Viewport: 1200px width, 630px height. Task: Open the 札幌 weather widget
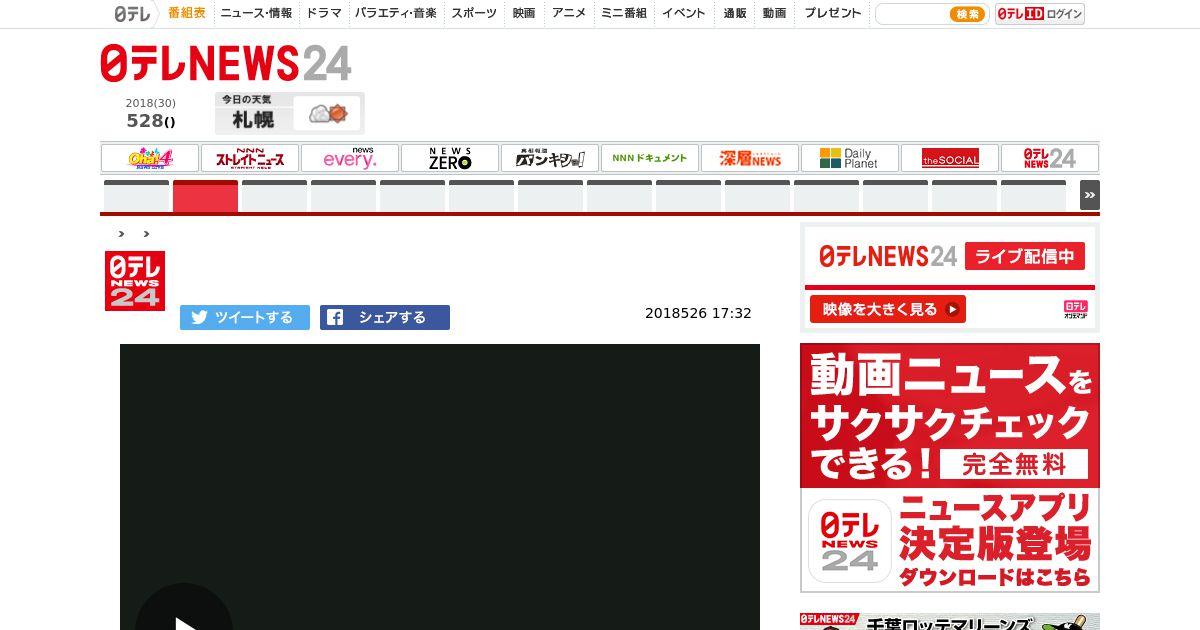[x=289, y=113]
